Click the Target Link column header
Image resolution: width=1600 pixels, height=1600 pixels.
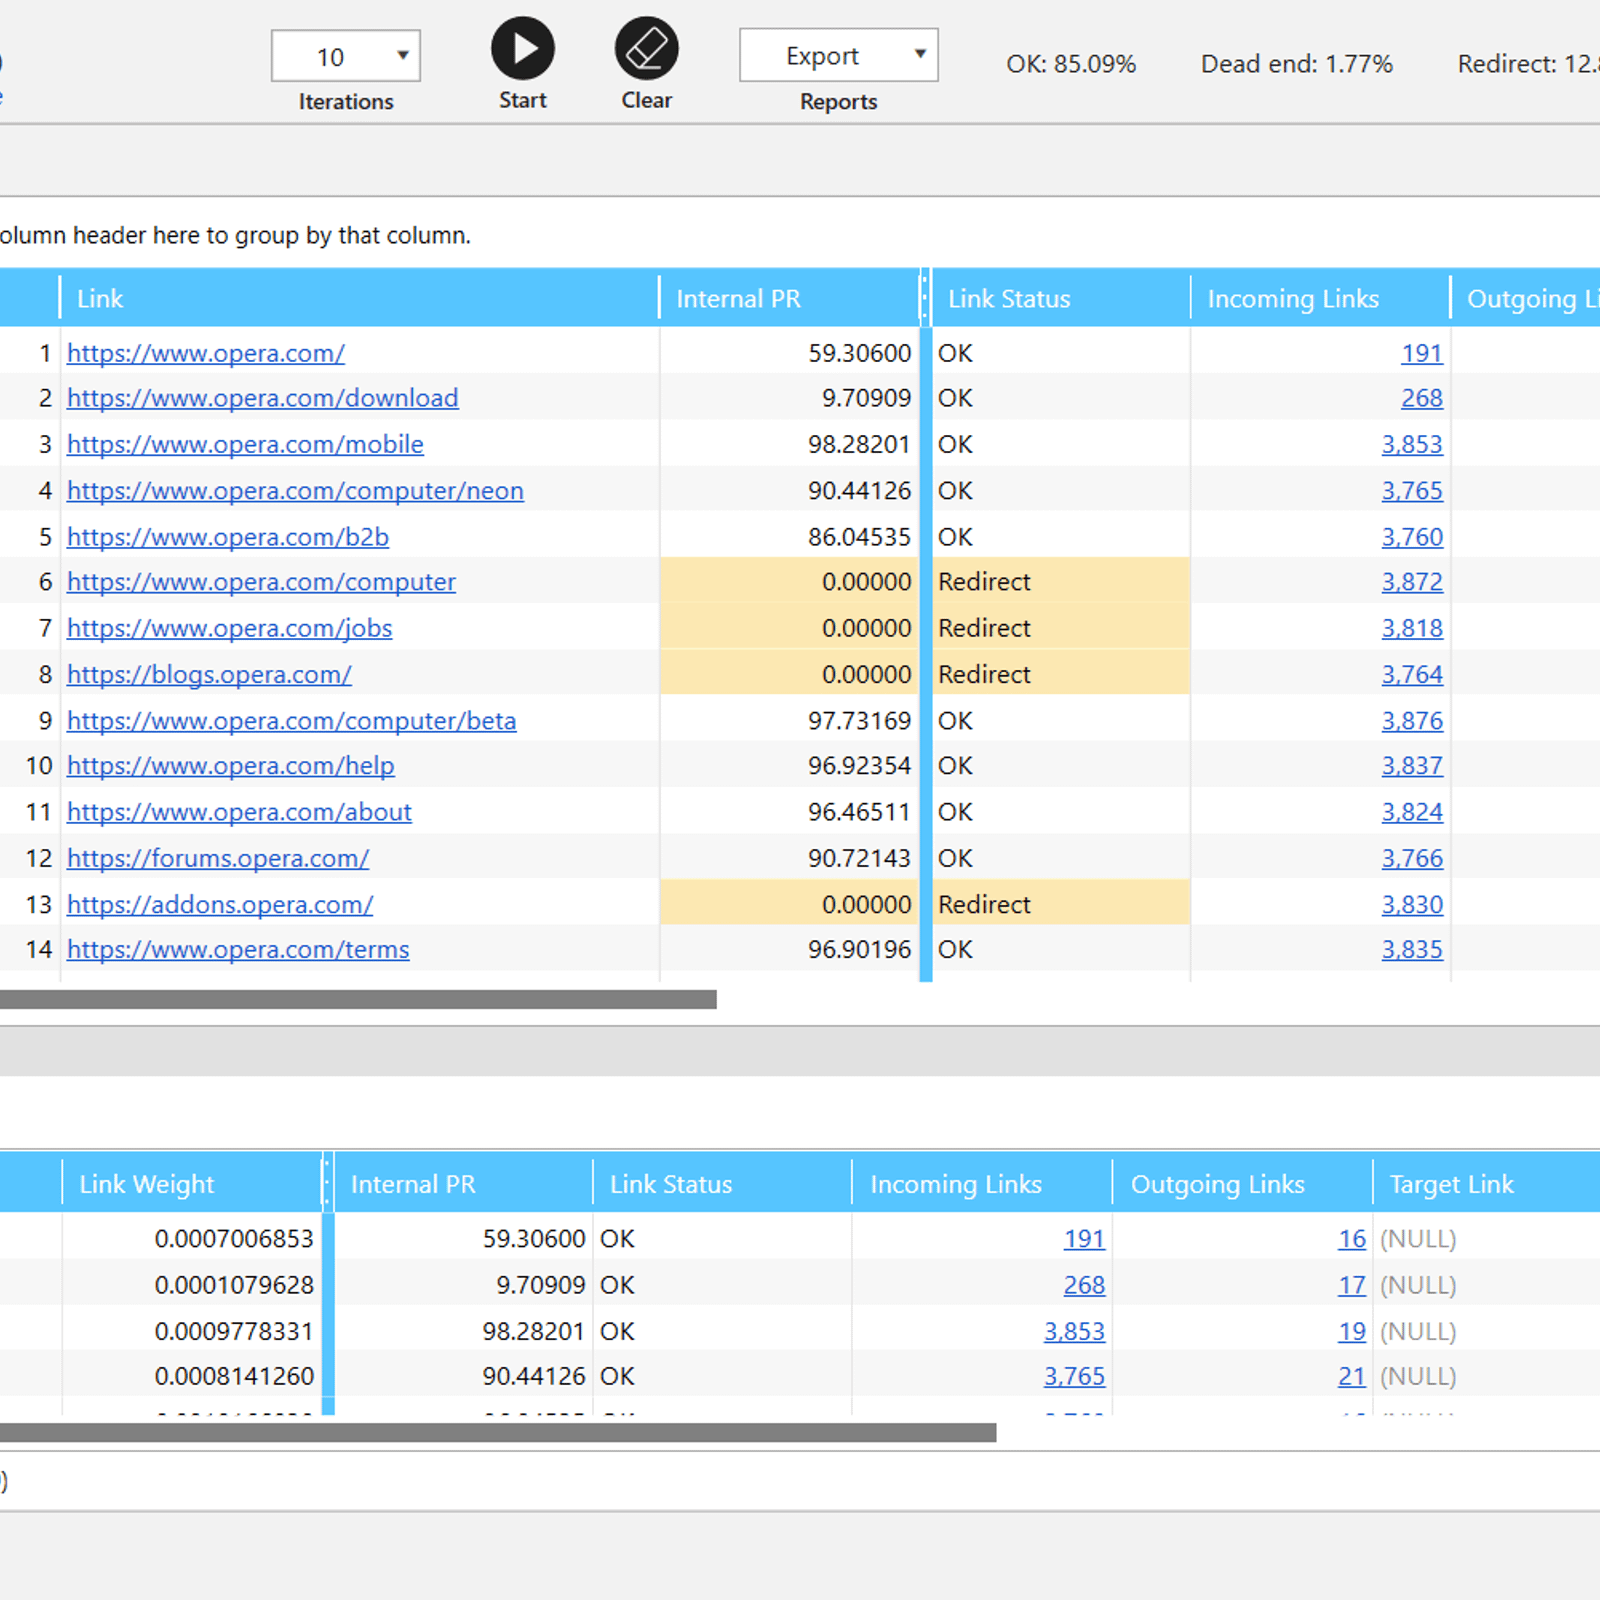click(x=1487, y=1184)
